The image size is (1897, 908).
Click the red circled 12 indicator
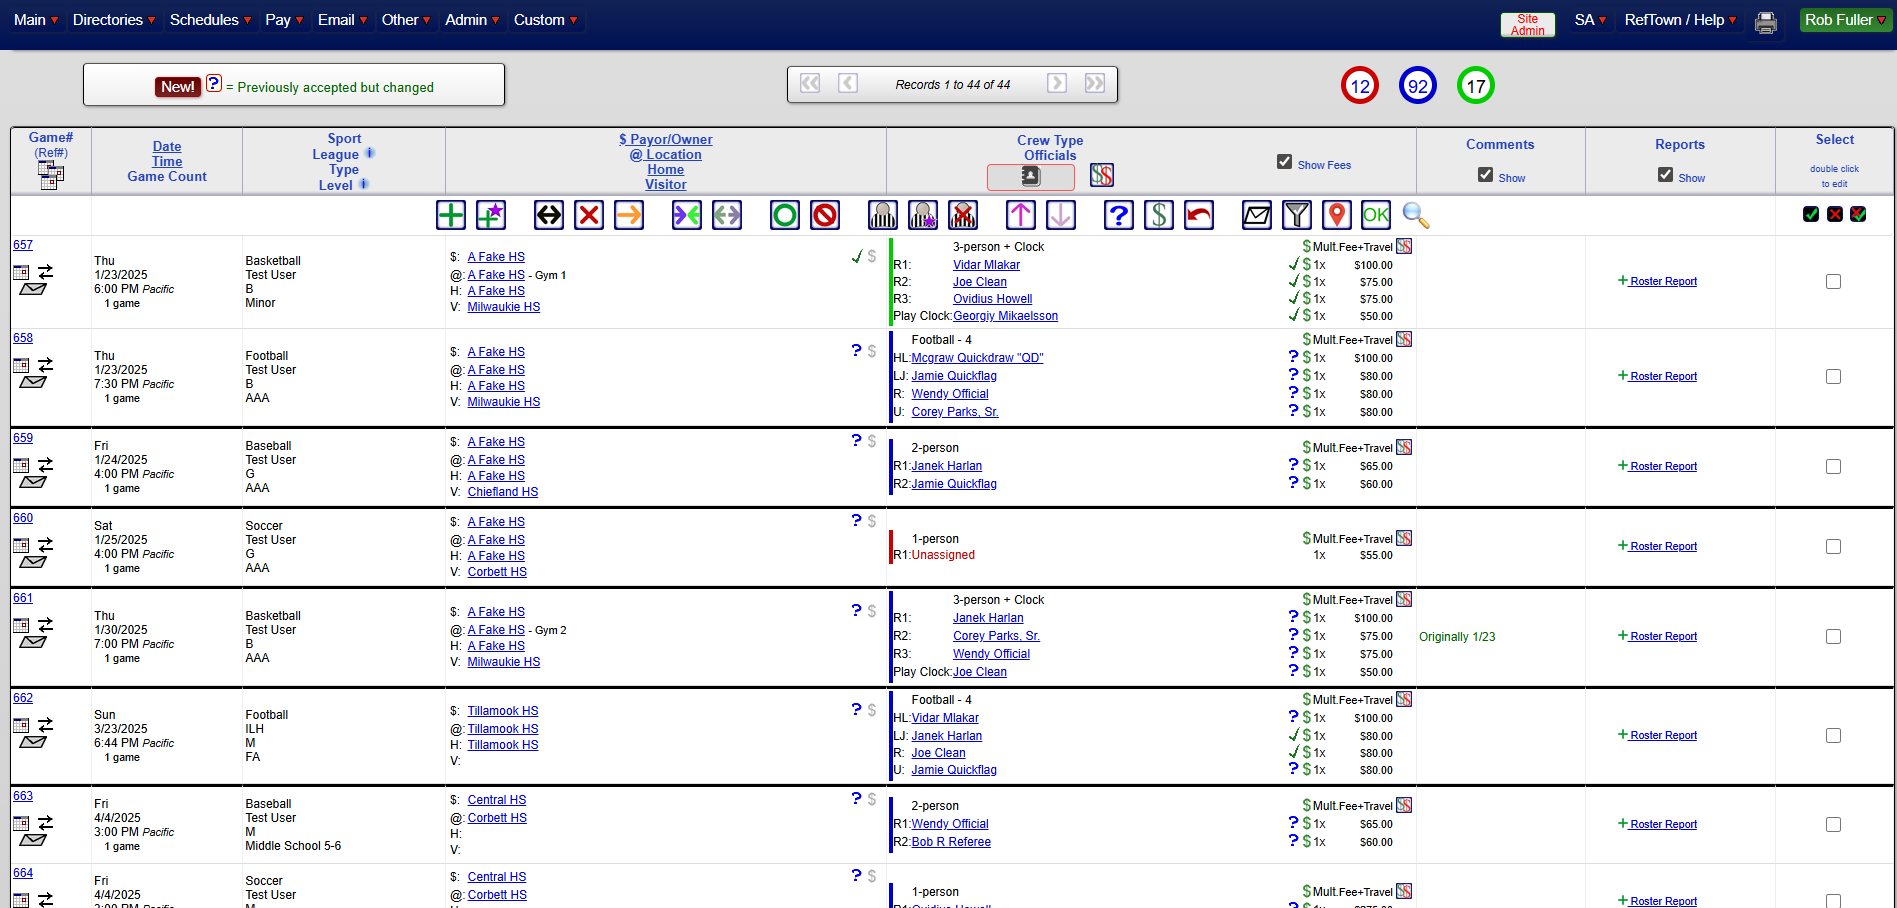point(1359,85)
